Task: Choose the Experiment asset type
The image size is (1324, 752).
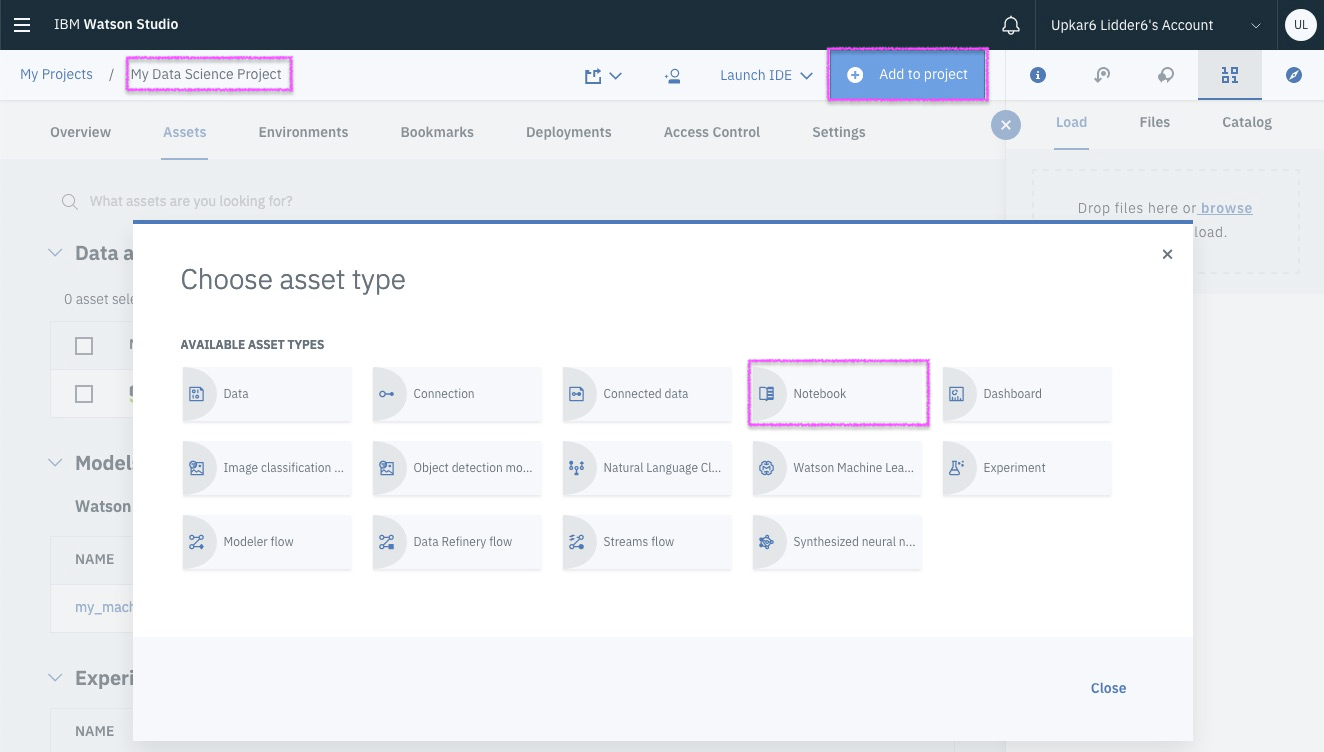Action: pyautogui.click(x=1027, y=468)
